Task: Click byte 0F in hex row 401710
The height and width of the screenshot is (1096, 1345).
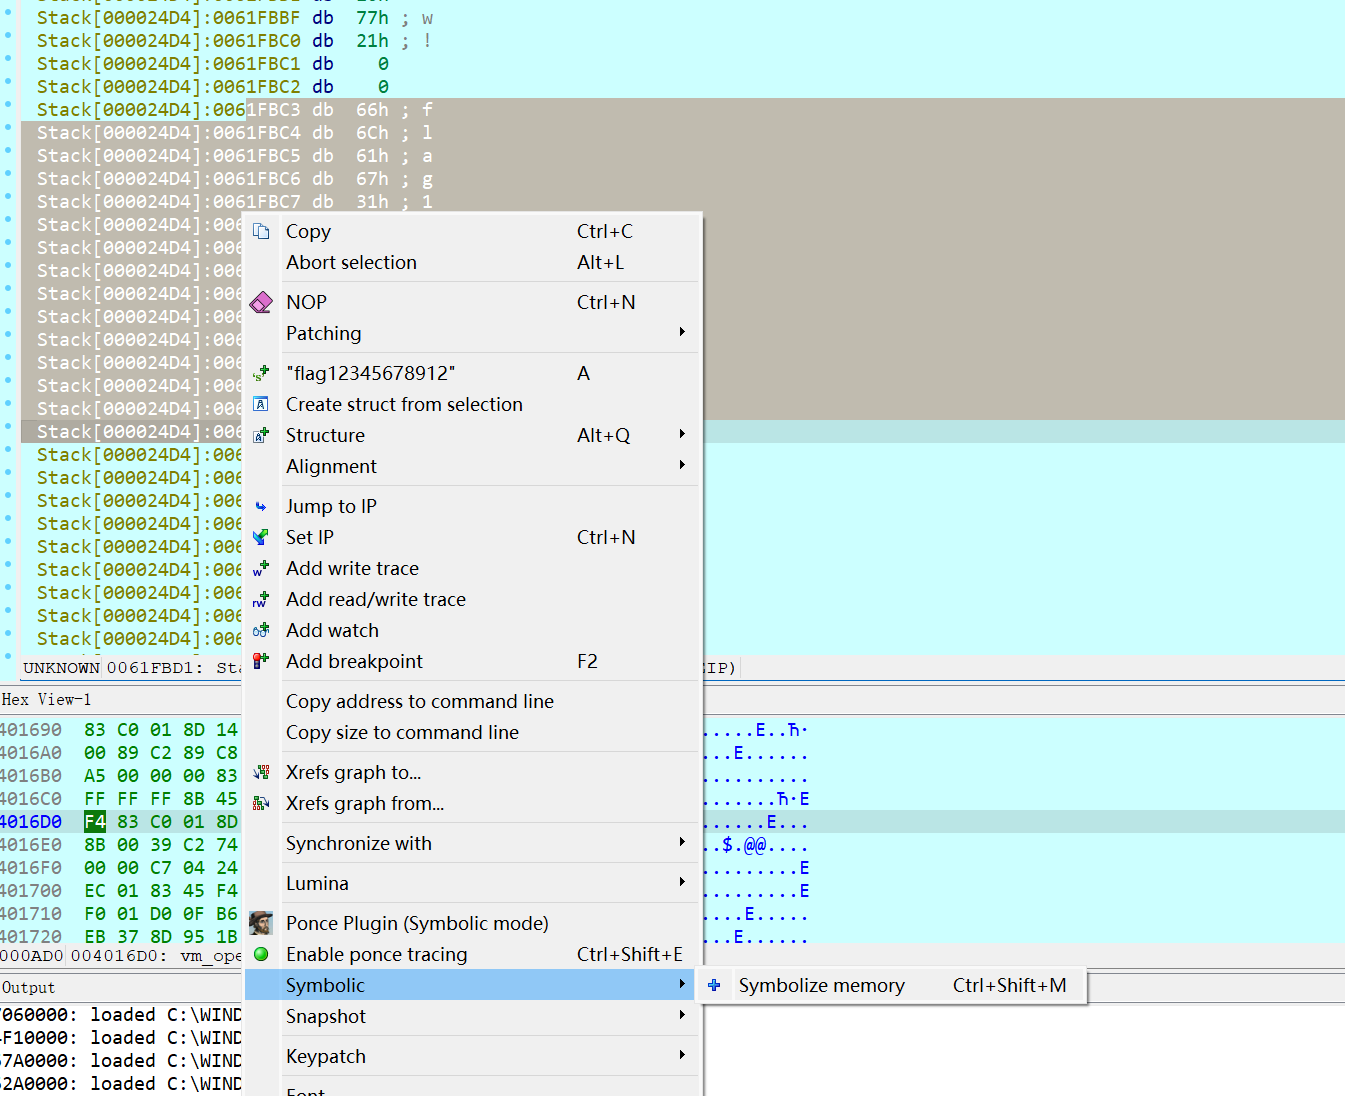Action: [194, 914]
